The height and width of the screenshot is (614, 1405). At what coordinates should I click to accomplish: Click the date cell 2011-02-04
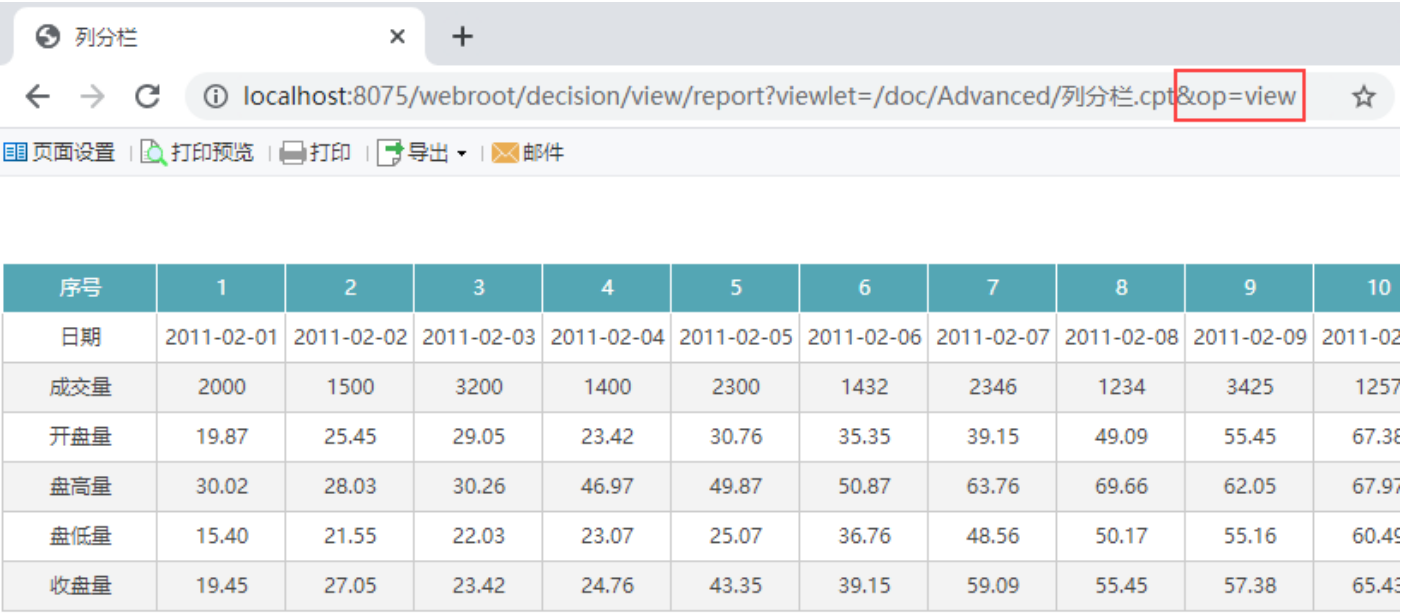click(x=607, y=337)
